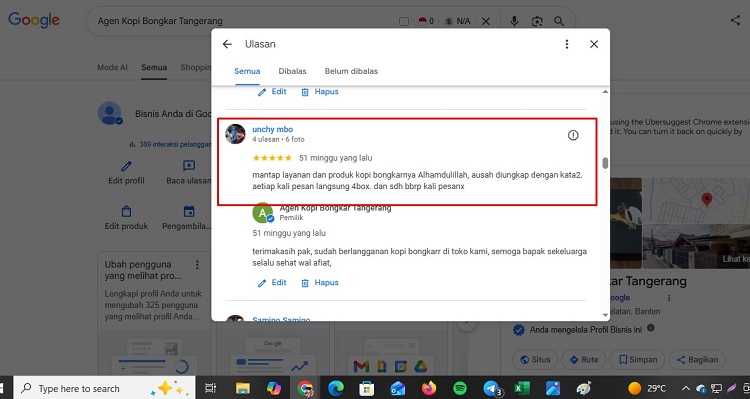The image size is (750, 399).
Task: Open Excel from taskbar
Action: click(522, 388)
